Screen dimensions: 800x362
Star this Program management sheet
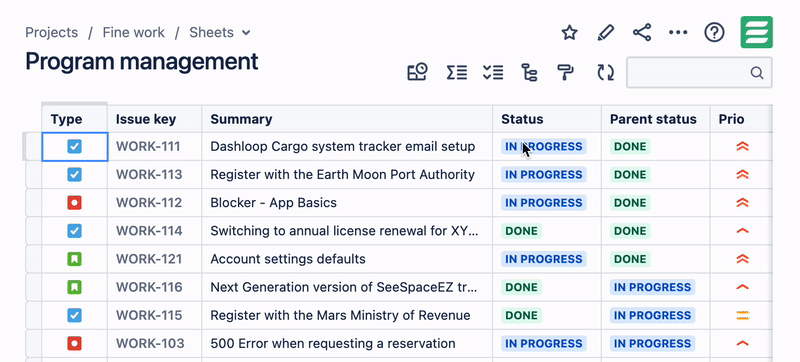pyautogui.click(x=569, y=33)
